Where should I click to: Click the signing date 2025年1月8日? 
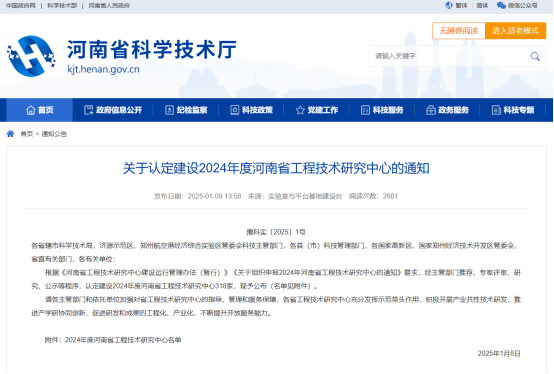point(499,354)
